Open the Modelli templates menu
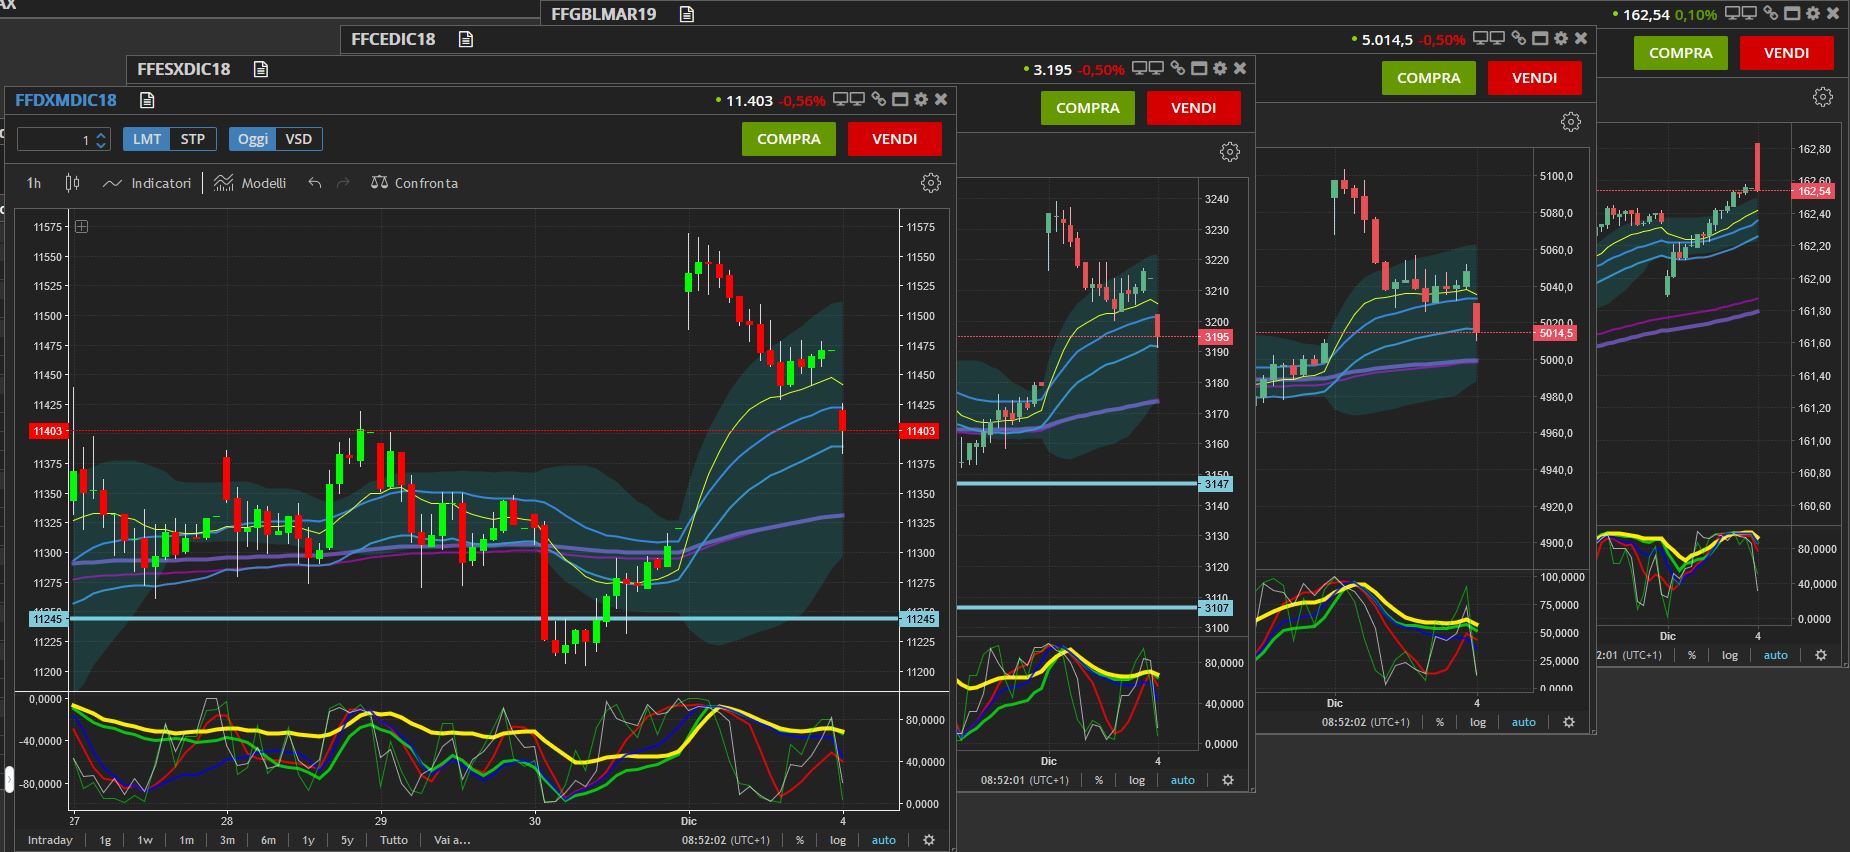 (250, 183)
